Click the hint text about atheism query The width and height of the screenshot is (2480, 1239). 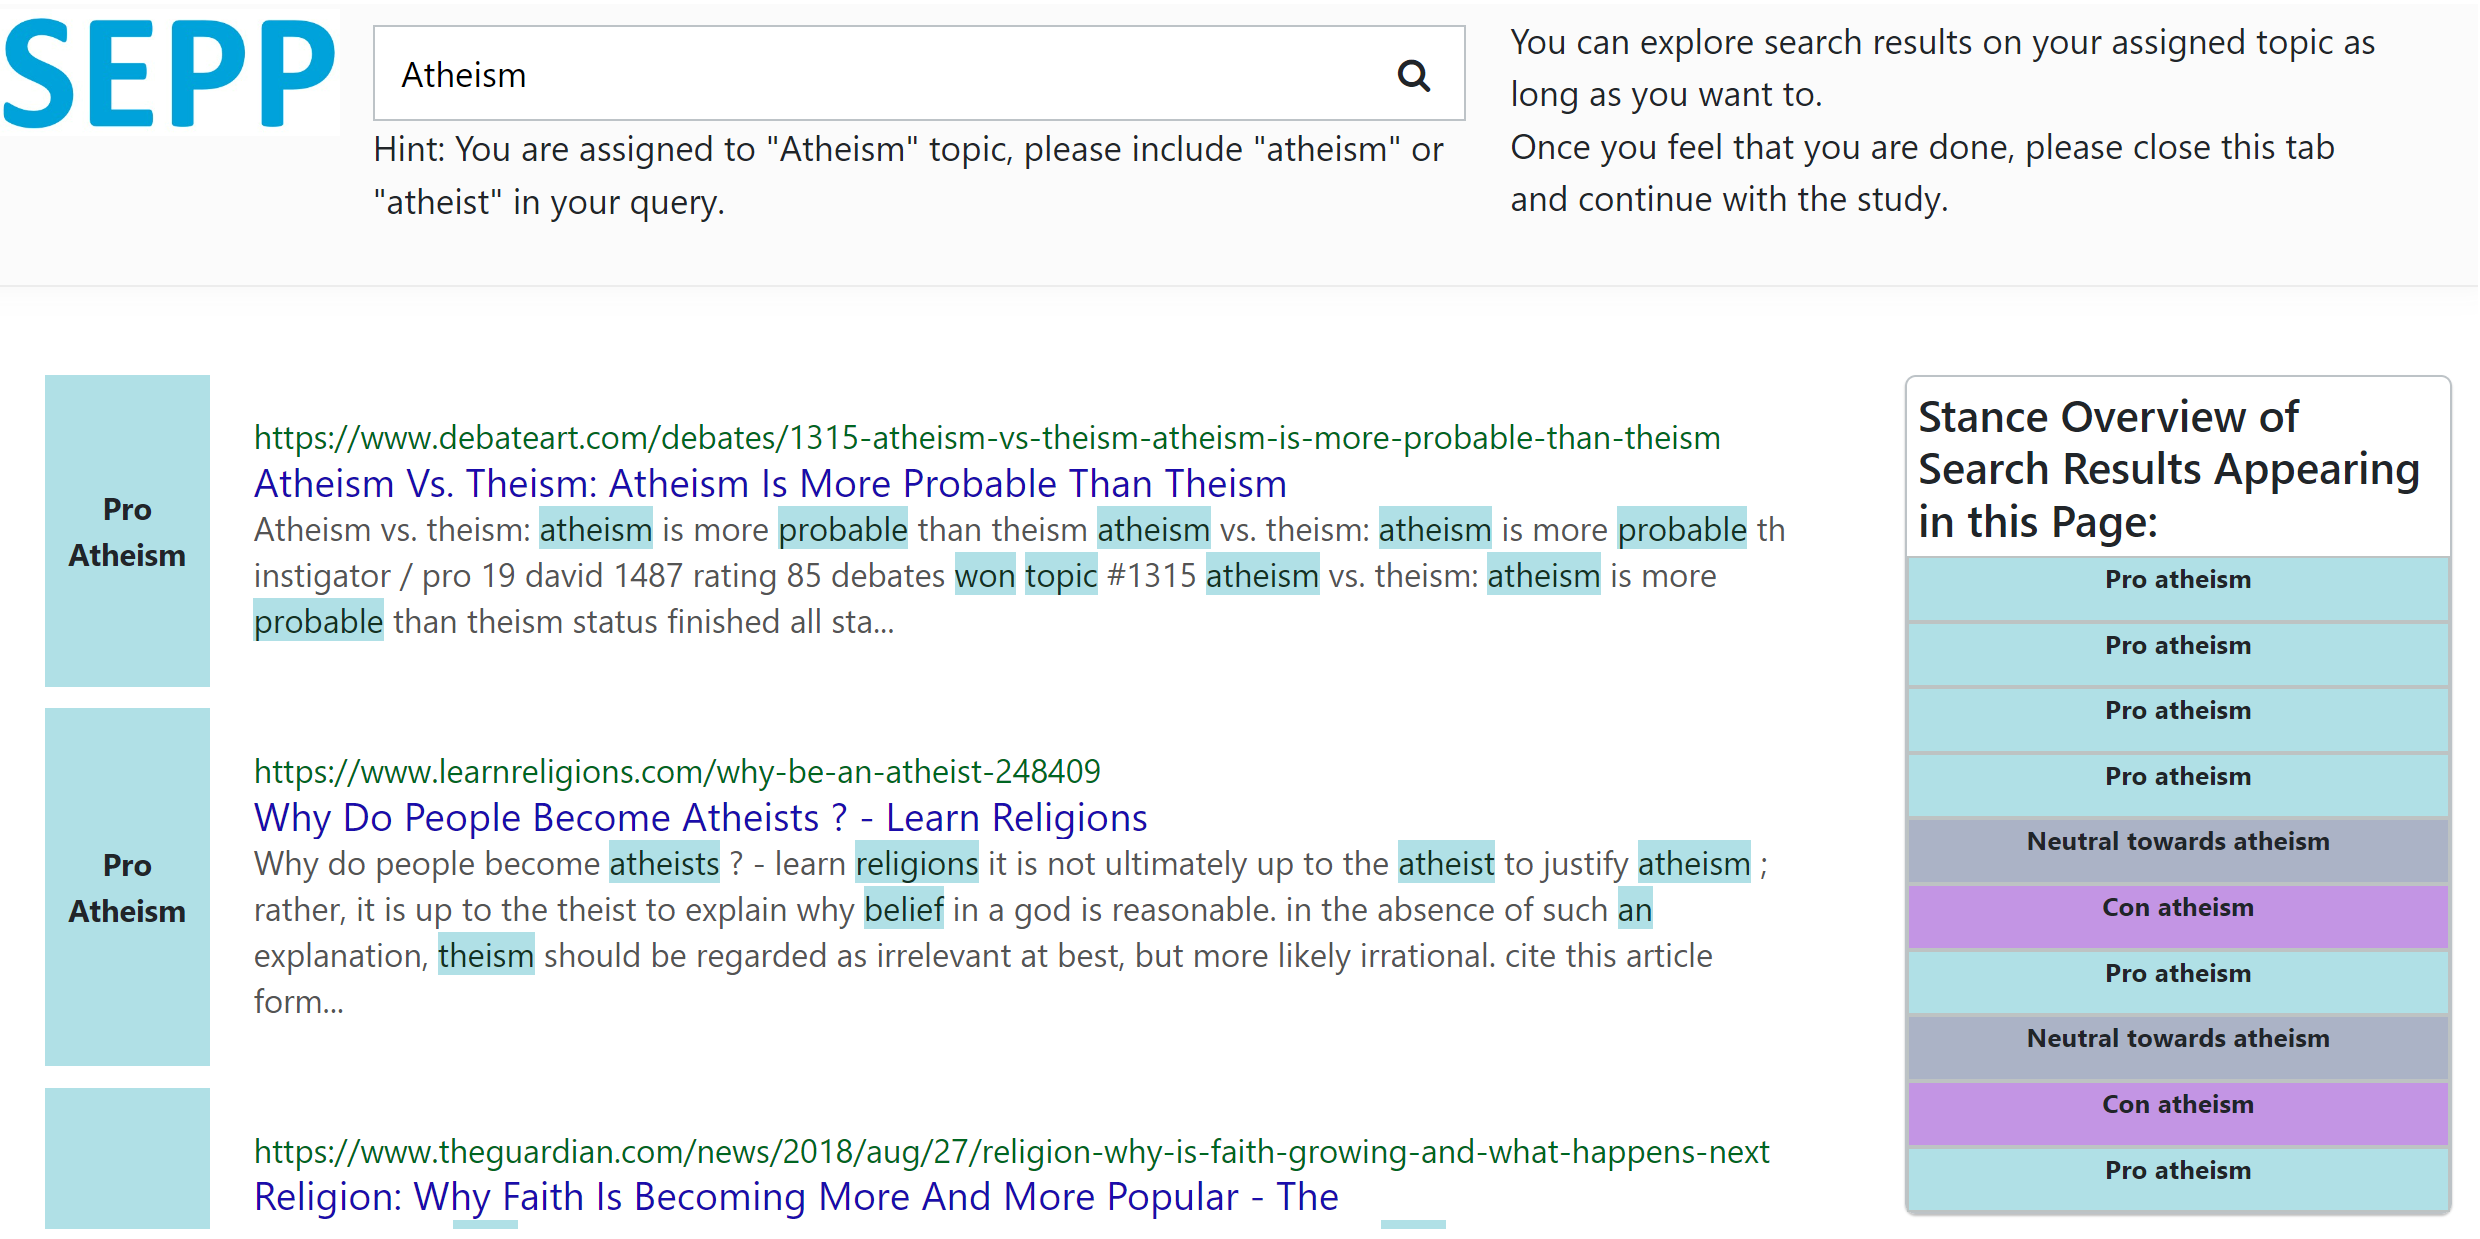click(908, 175)
